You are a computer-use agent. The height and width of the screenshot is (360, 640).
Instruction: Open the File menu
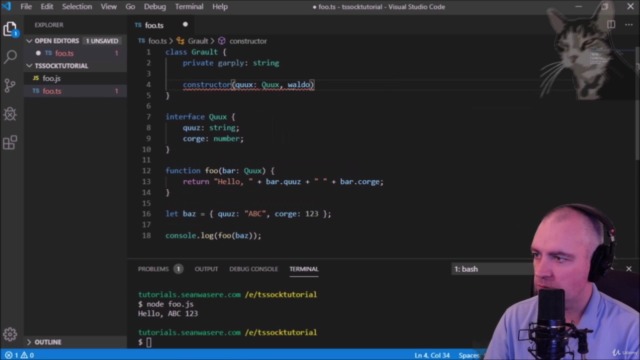pyautogui.click(x=26, y=7)
